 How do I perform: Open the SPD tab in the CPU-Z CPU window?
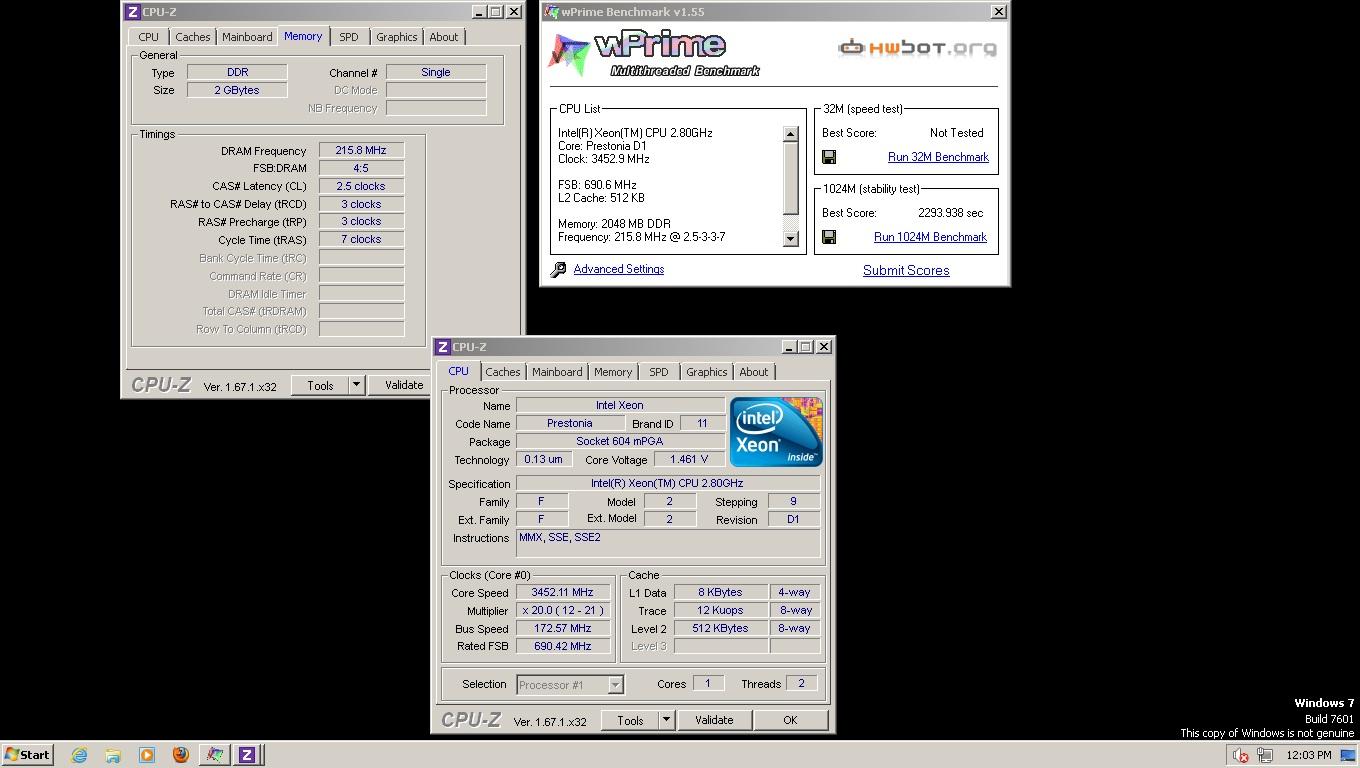coord(658,372)
